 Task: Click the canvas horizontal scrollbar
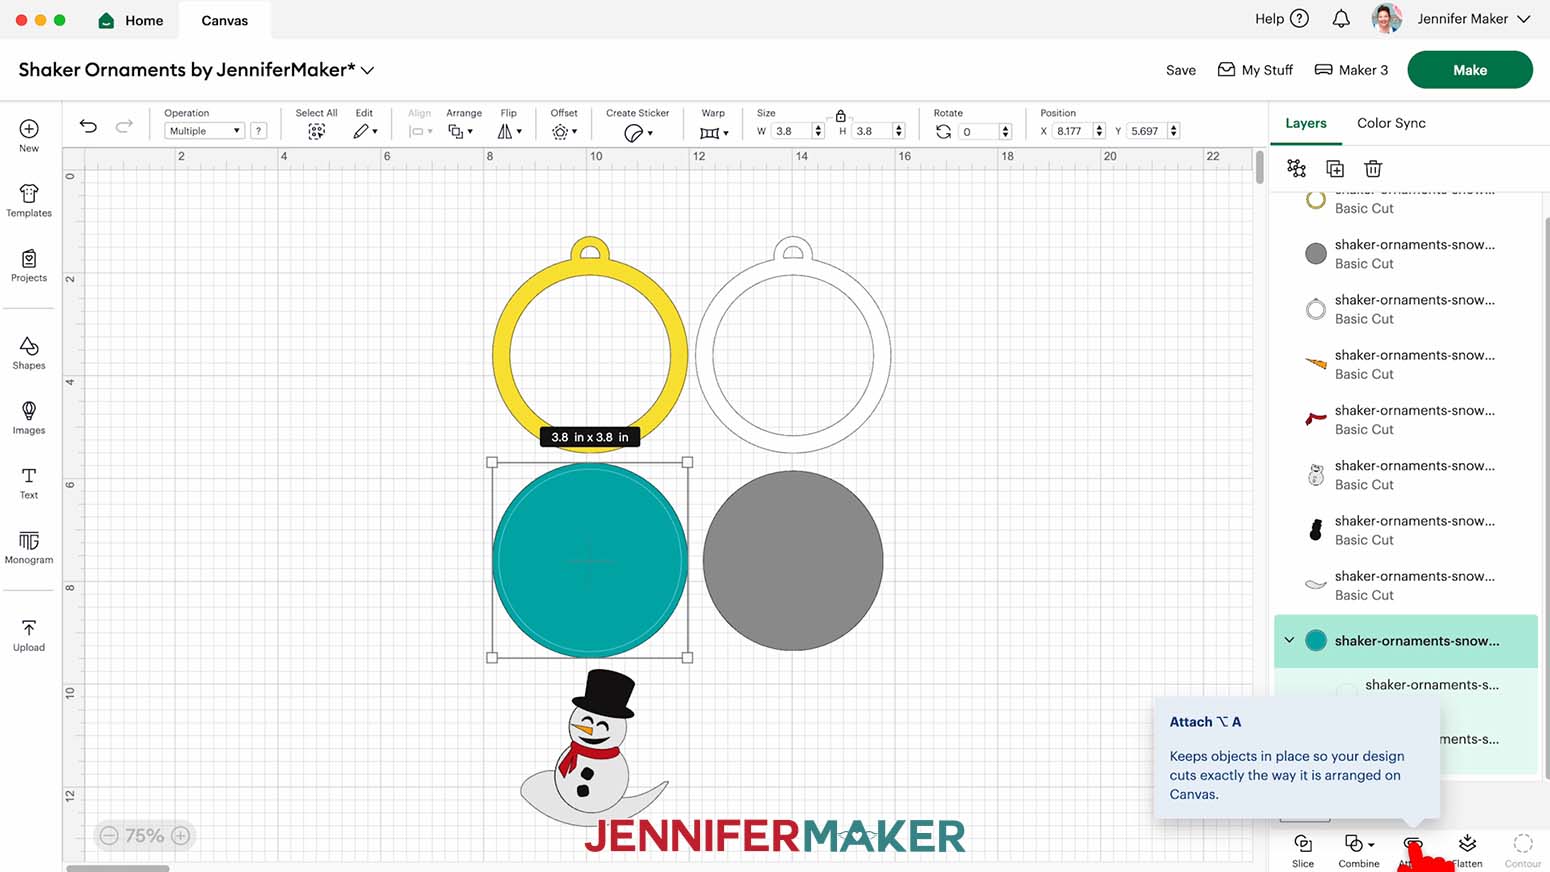point(118,868)
